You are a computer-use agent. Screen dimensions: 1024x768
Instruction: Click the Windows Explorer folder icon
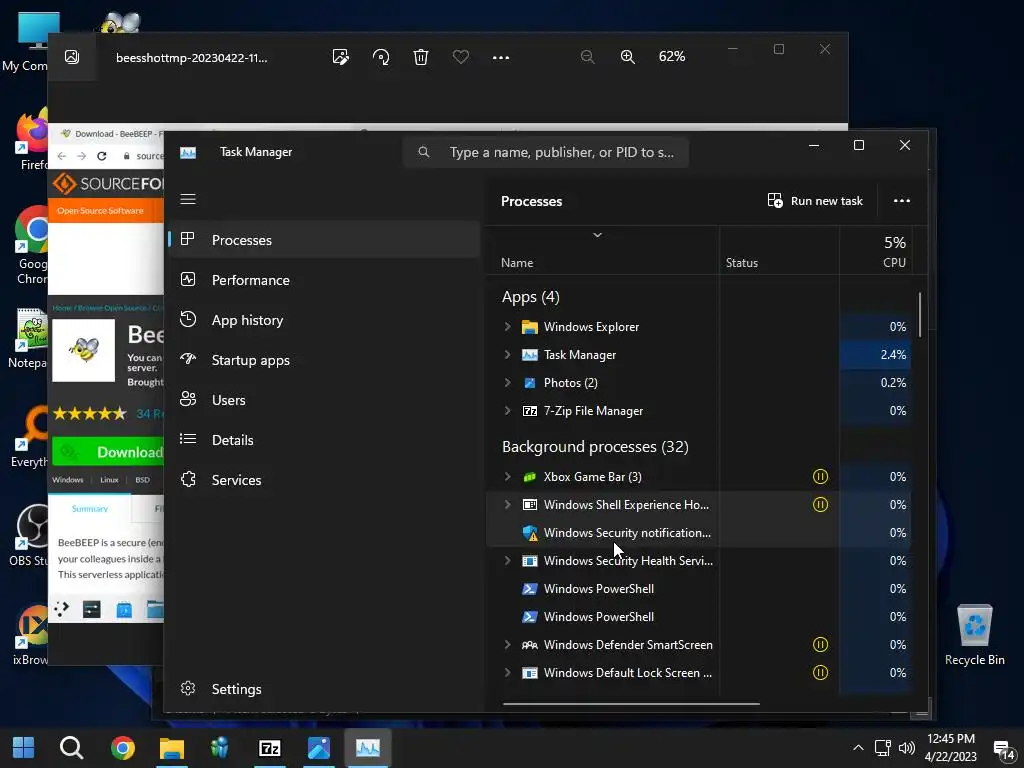(x=530, y=327)
